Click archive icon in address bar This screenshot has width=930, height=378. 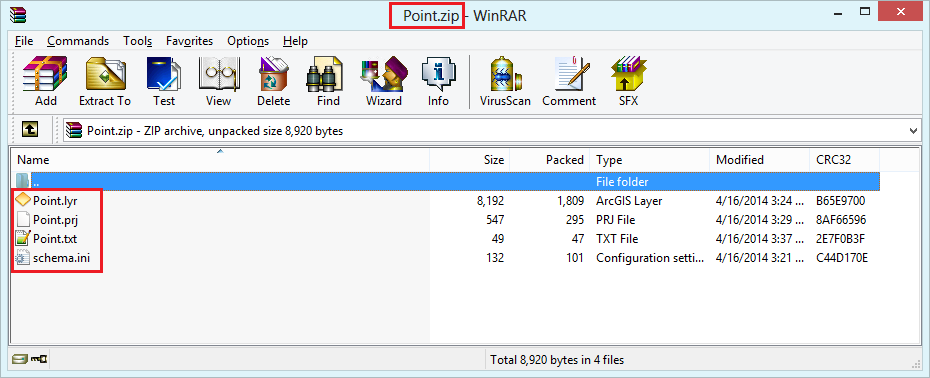pos(73,130)
